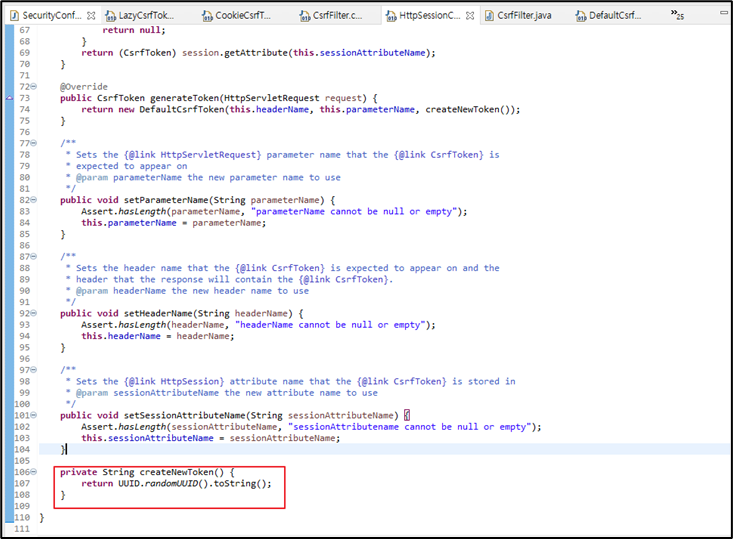Screen dimensions: 733x539
Task: Click the setHeaderName method name
Action: [158, 313]
